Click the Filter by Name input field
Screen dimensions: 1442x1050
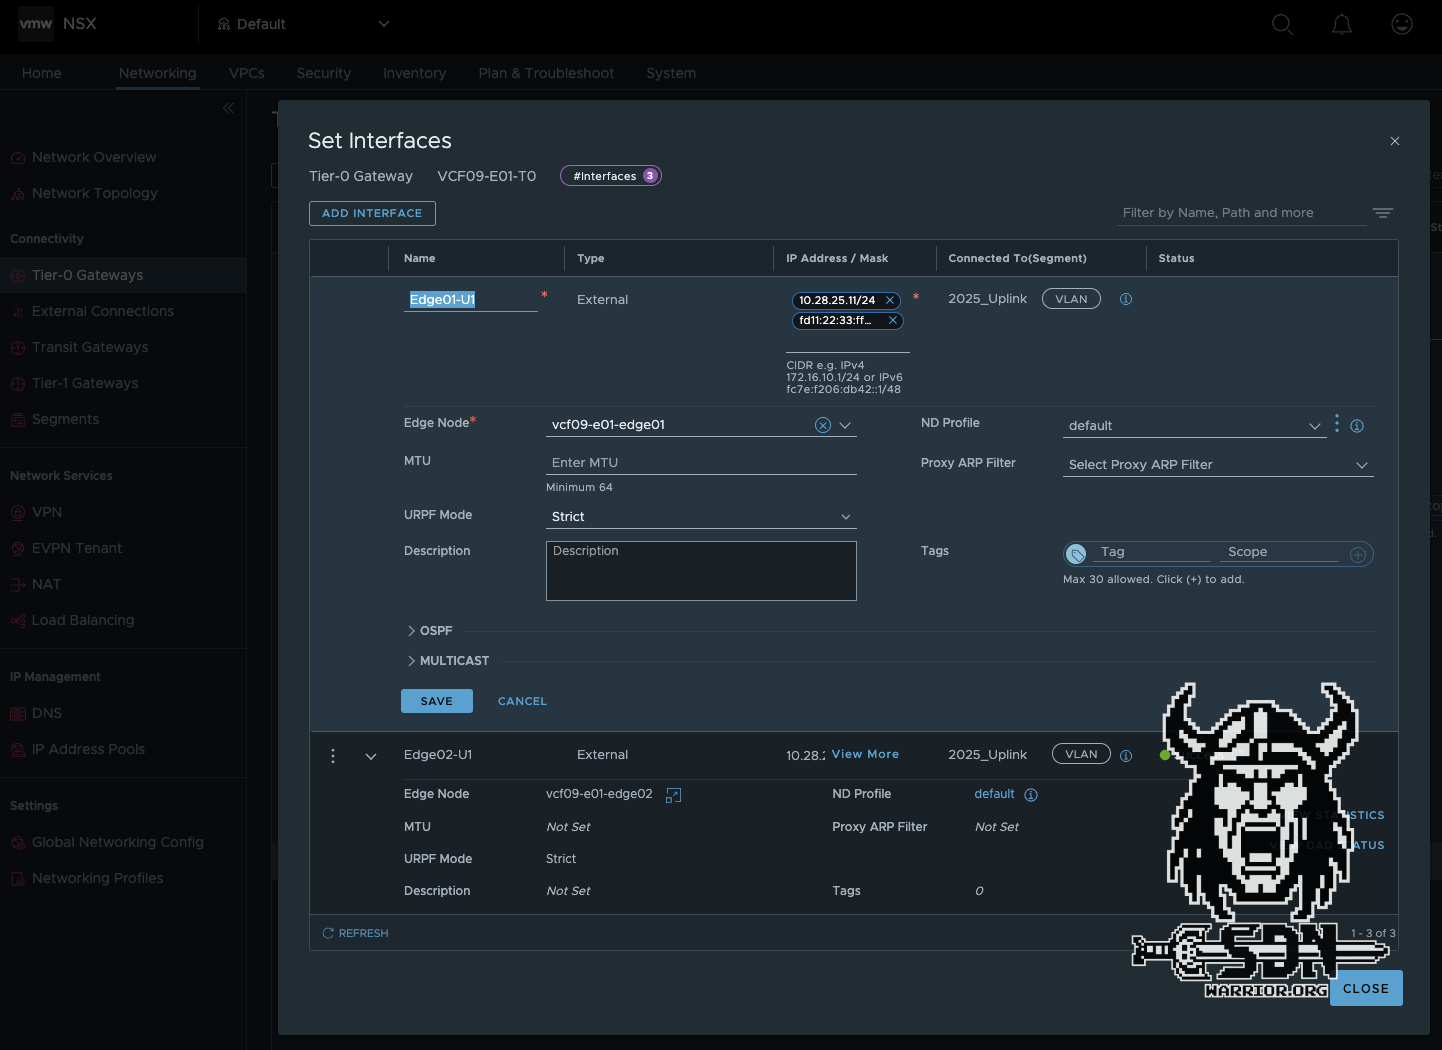[1230, 213]
